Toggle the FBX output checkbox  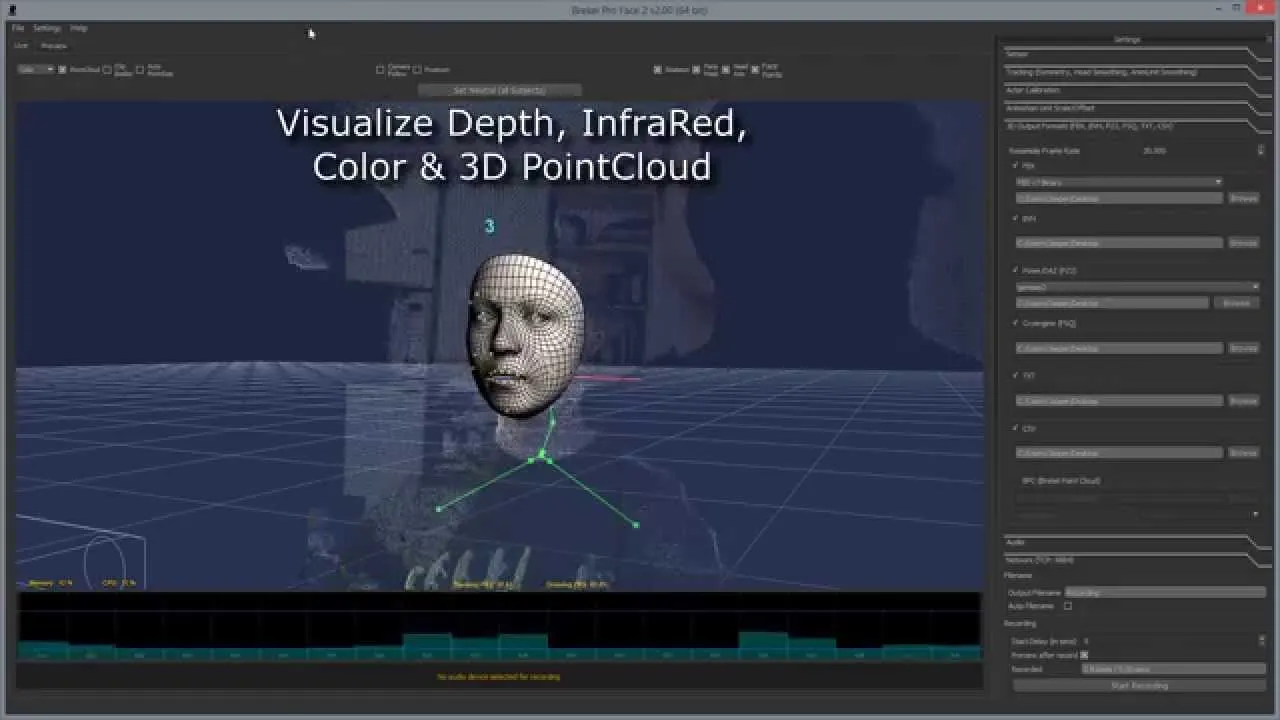click(1017, 166)
